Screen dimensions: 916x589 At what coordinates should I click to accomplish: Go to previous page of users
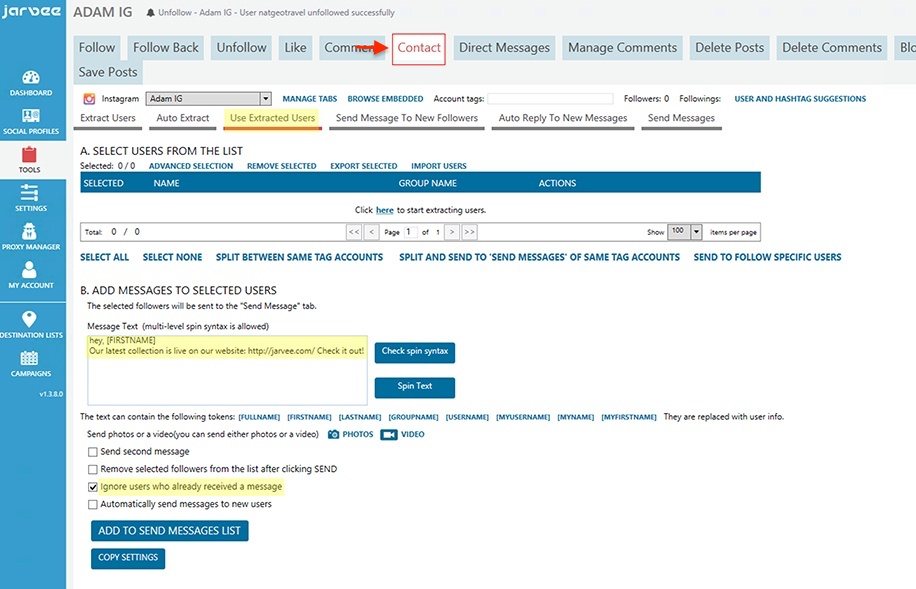(371, 232)
